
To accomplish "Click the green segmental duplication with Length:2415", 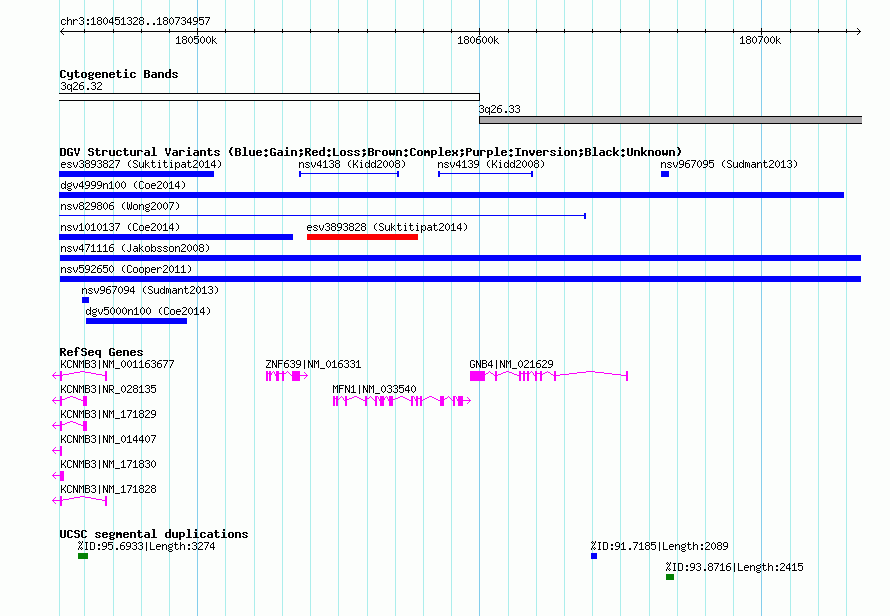I will point(670,577).
